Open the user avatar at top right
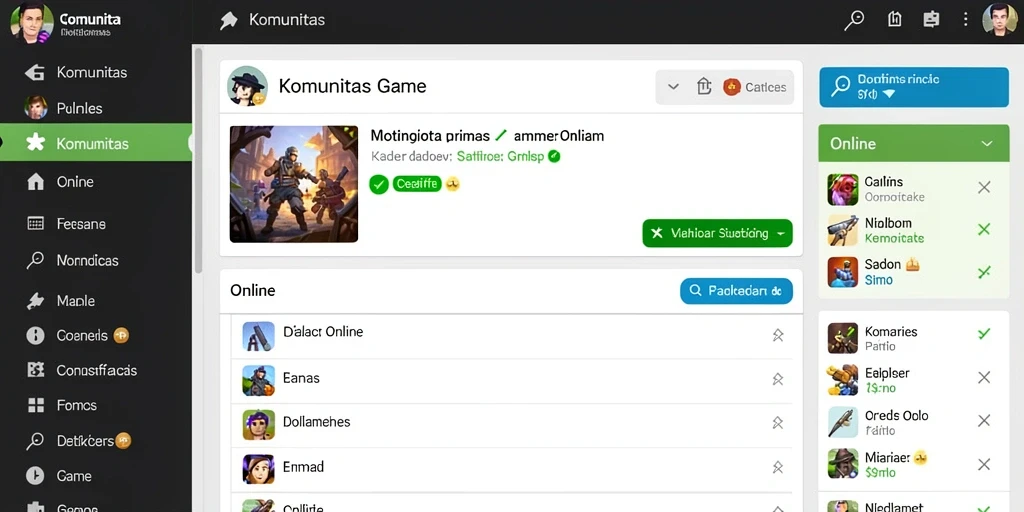Viewport: 1024px width, 512px height. [x=1000, y=20]
